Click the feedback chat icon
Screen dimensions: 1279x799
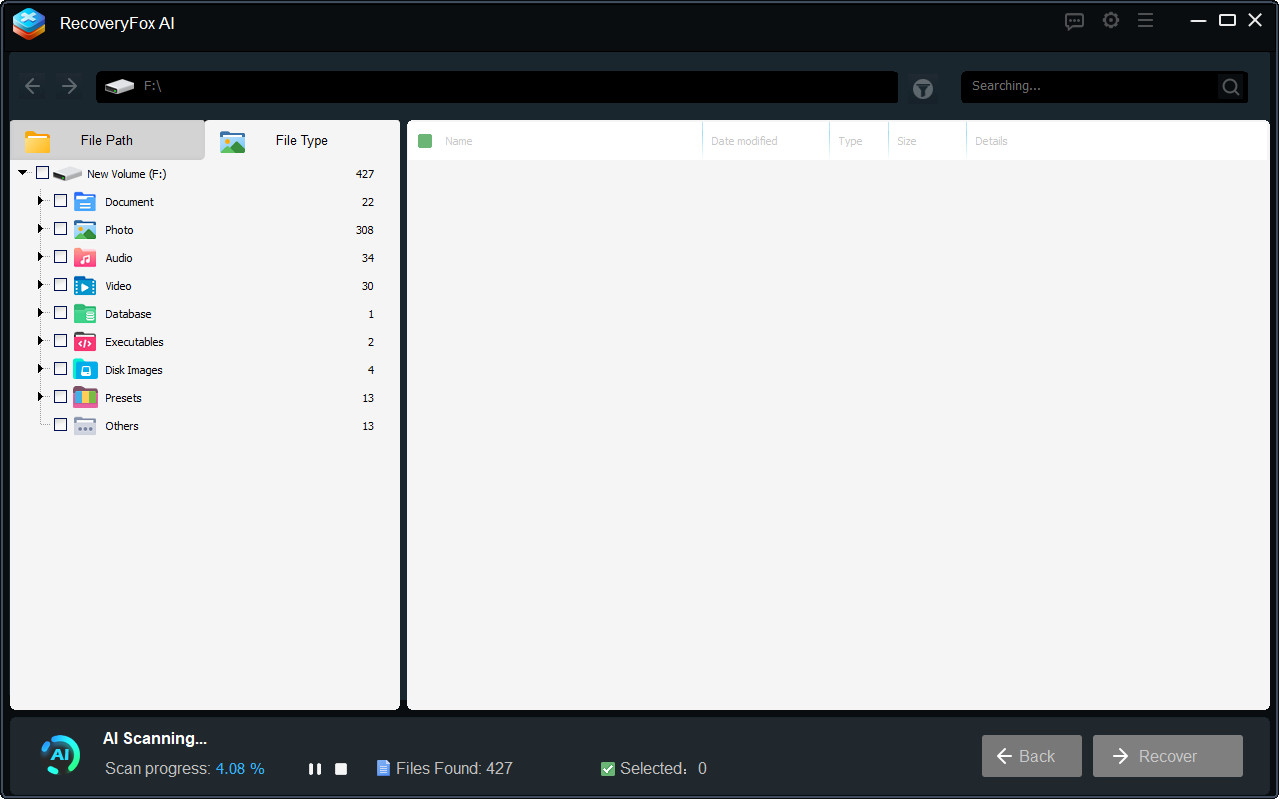coord(1074,20)
